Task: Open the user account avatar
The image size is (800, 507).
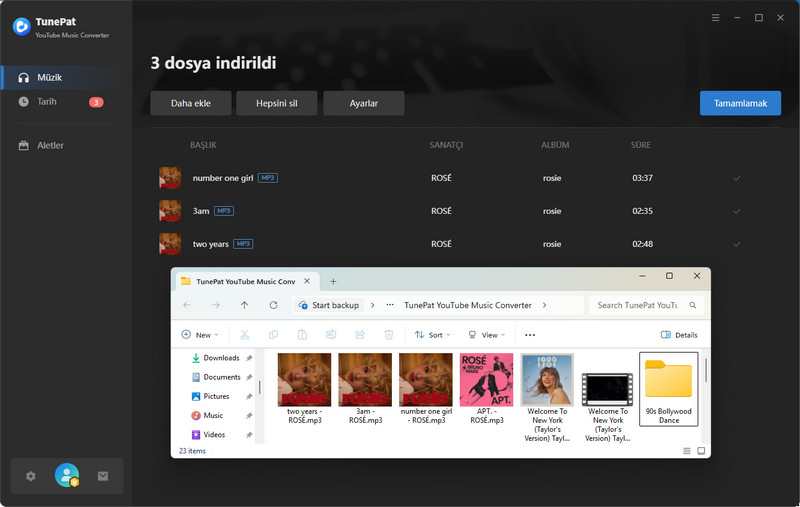Action: click(x=67, y=475)
